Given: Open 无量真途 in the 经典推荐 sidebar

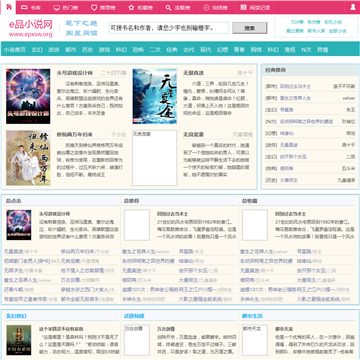Looking at the screenshot, I should point(289,145).
